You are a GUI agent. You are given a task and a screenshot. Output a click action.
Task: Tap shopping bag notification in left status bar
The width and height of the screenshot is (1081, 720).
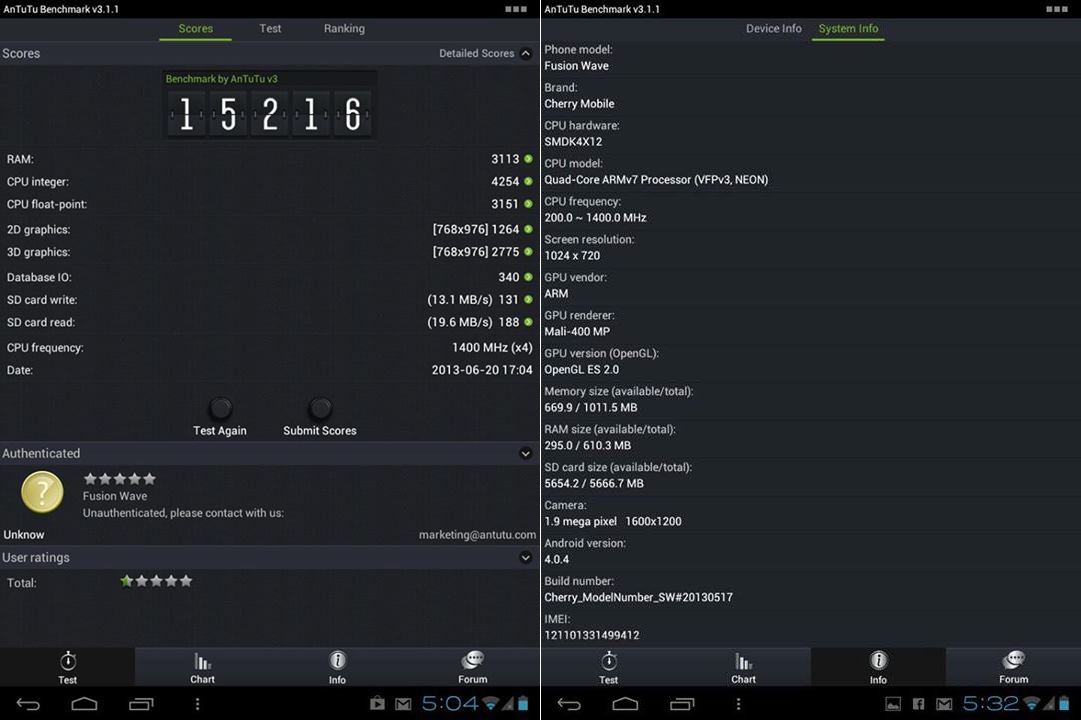coord(377,703)
